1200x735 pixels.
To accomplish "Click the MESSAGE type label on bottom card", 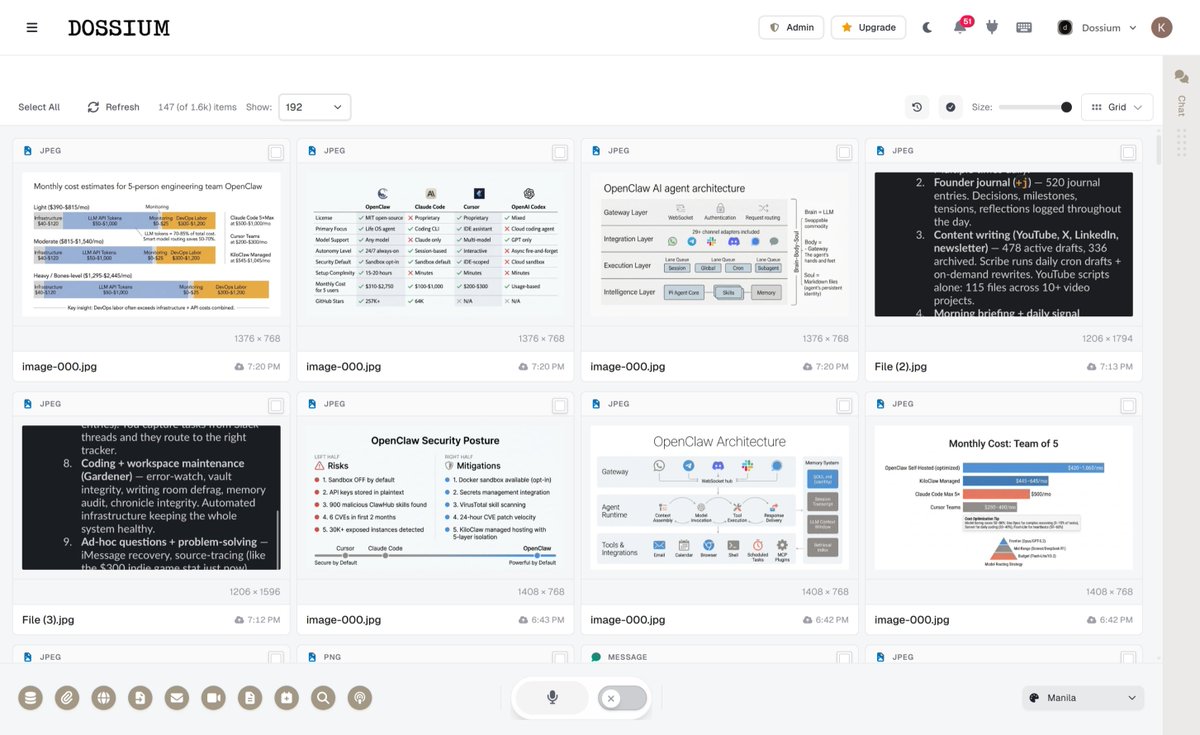I will tap(627, 657).
